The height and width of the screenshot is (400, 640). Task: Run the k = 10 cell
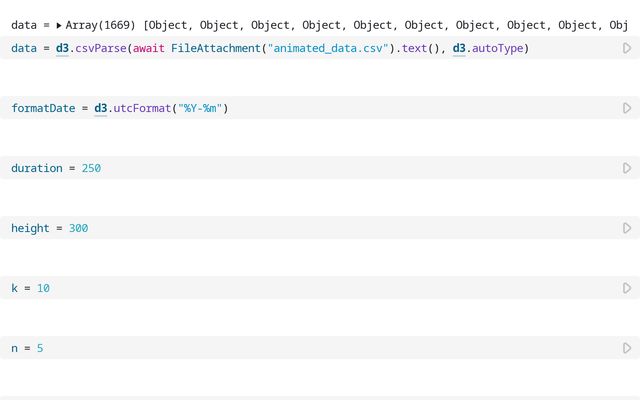627,288
